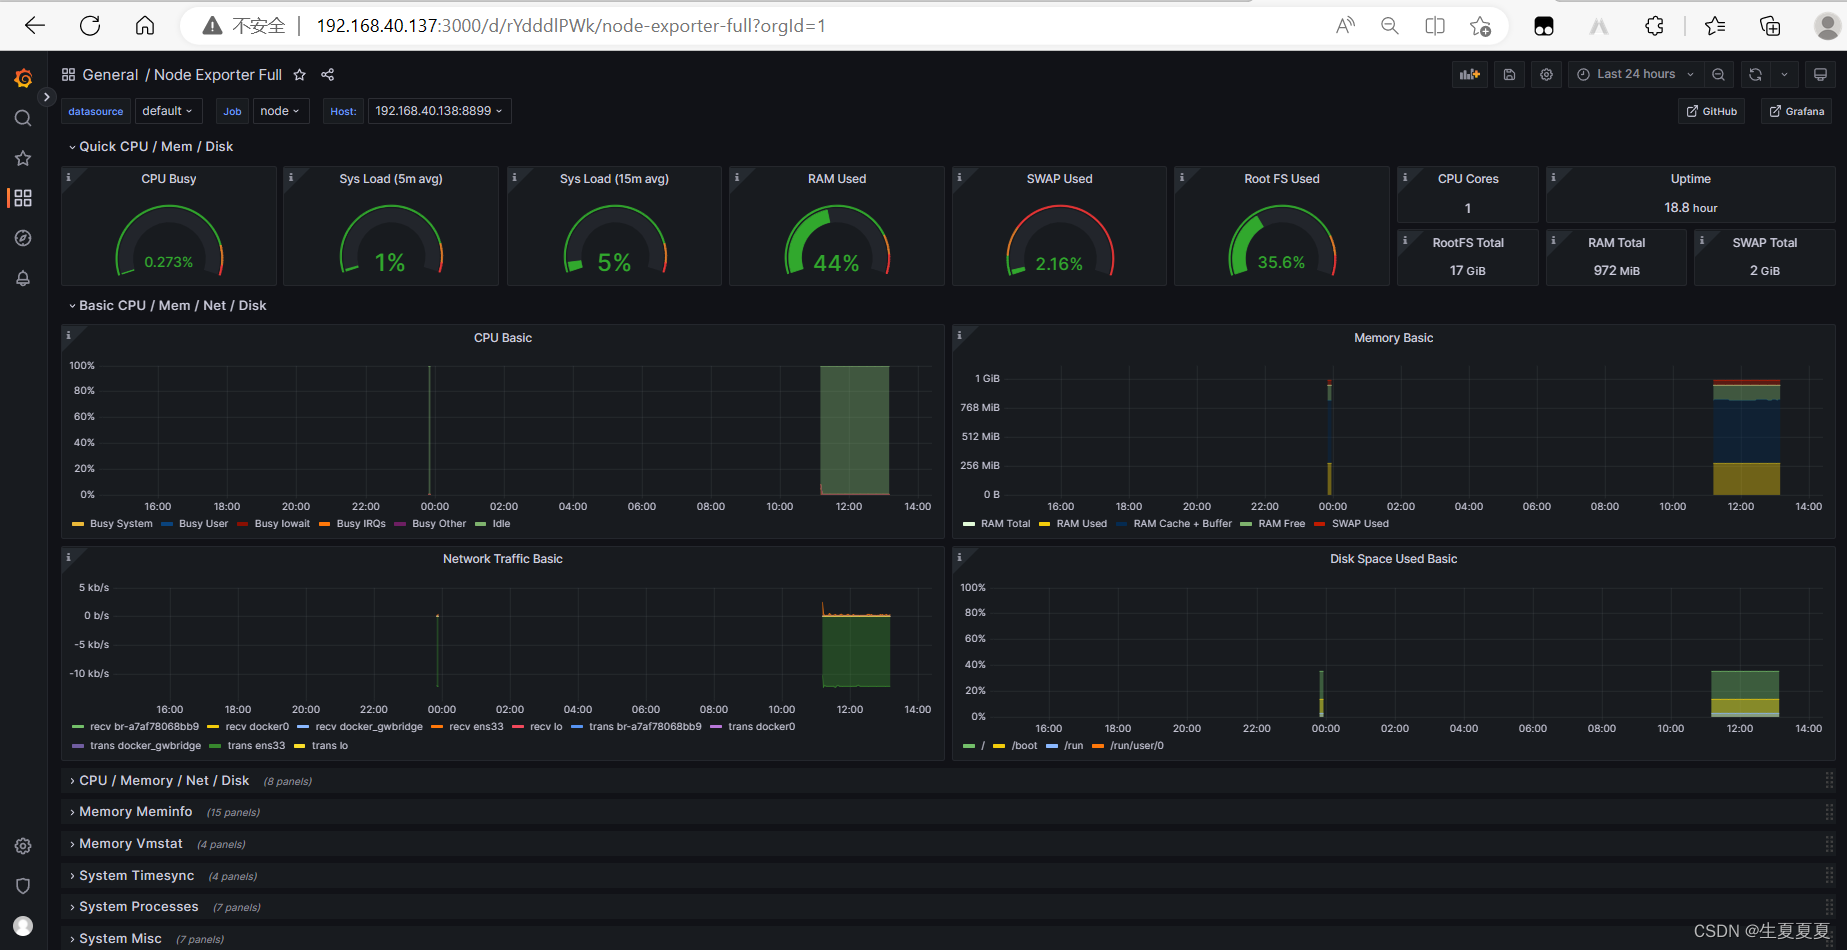1847x950 pixels.
Task: Open the GitHub link button
Action: pos(1711,111)
